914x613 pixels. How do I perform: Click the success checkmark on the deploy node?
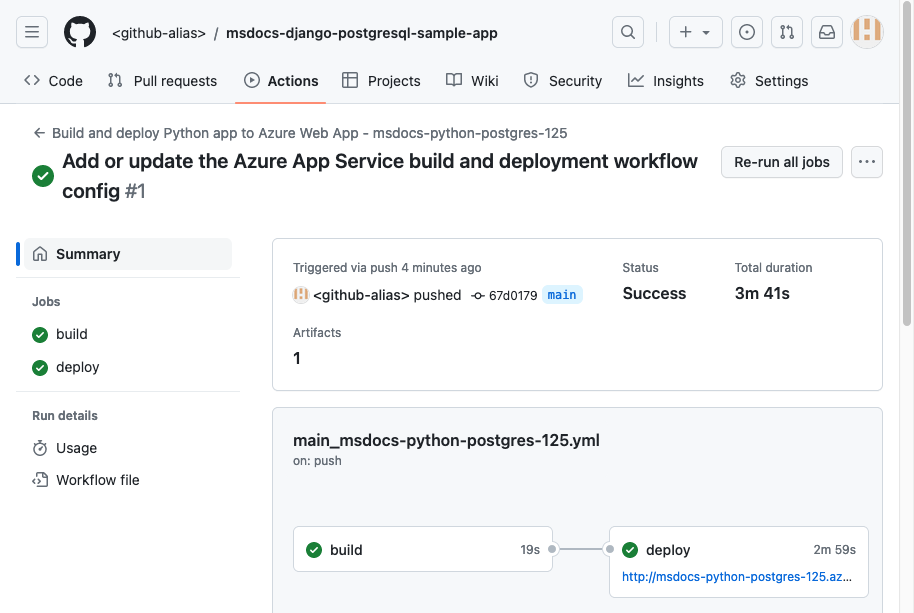630,549
